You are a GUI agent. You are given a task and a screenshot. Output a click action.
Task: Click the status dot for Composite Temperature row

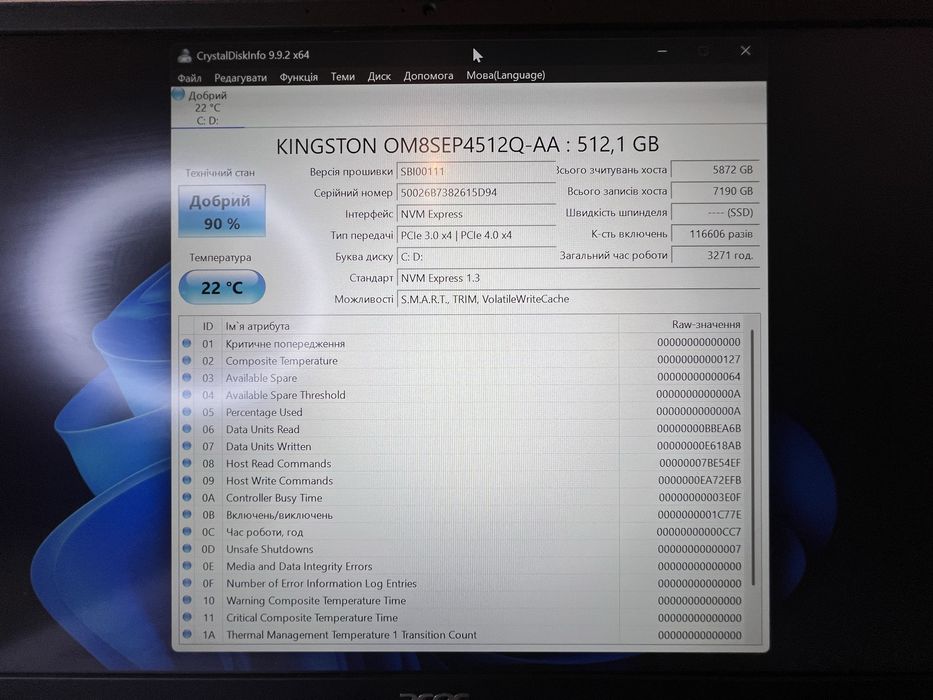[187, 360]
